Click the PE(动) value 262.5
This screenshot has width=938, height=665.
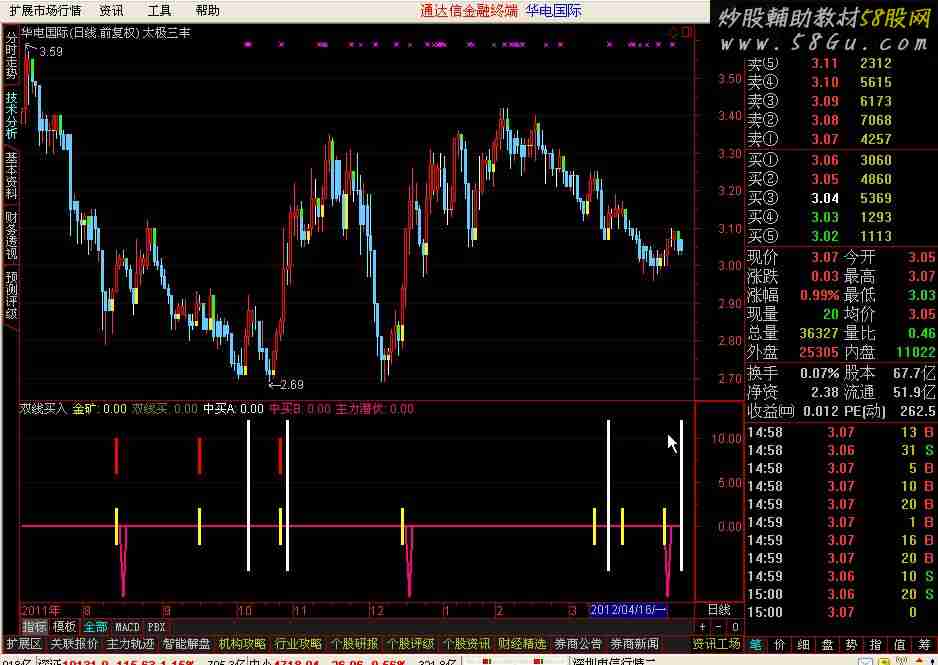[x=919, y=411]
